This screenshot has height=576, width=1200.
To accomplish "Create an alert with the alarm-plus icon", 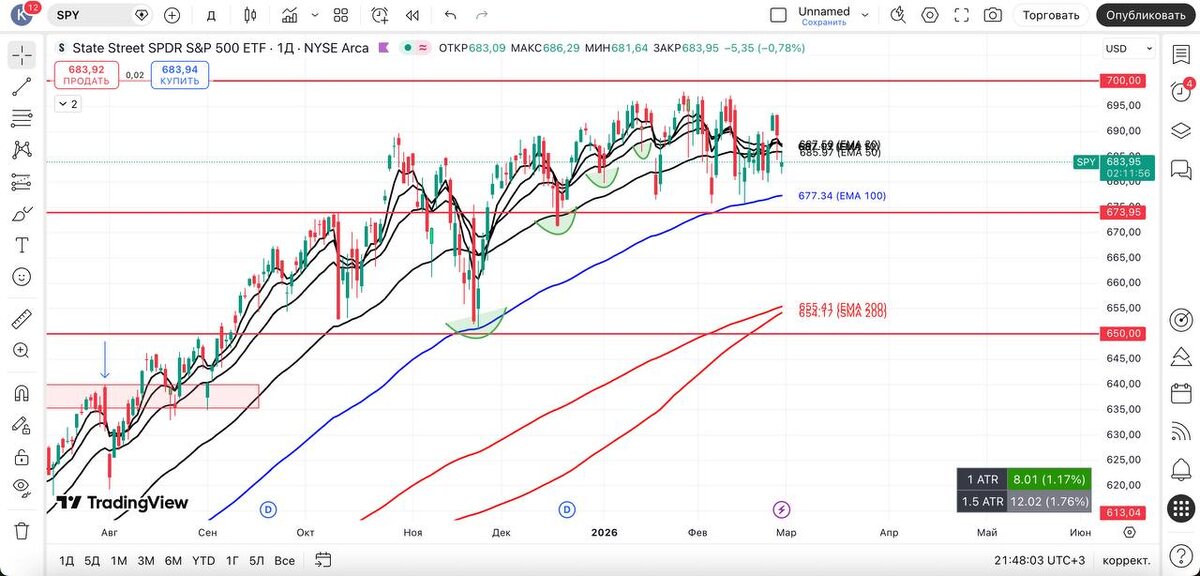I will point(380,15).
